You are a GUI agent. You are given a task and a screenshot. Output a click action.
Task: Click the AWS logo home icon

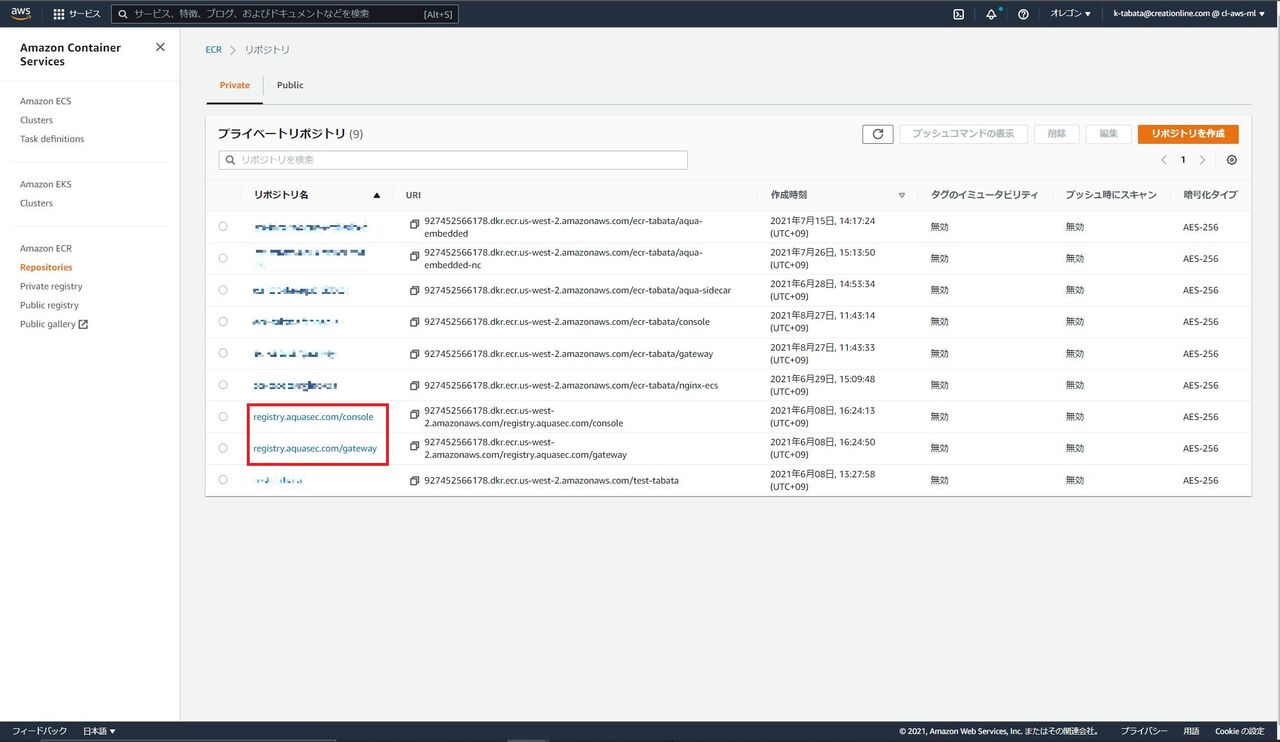point(21,13)
